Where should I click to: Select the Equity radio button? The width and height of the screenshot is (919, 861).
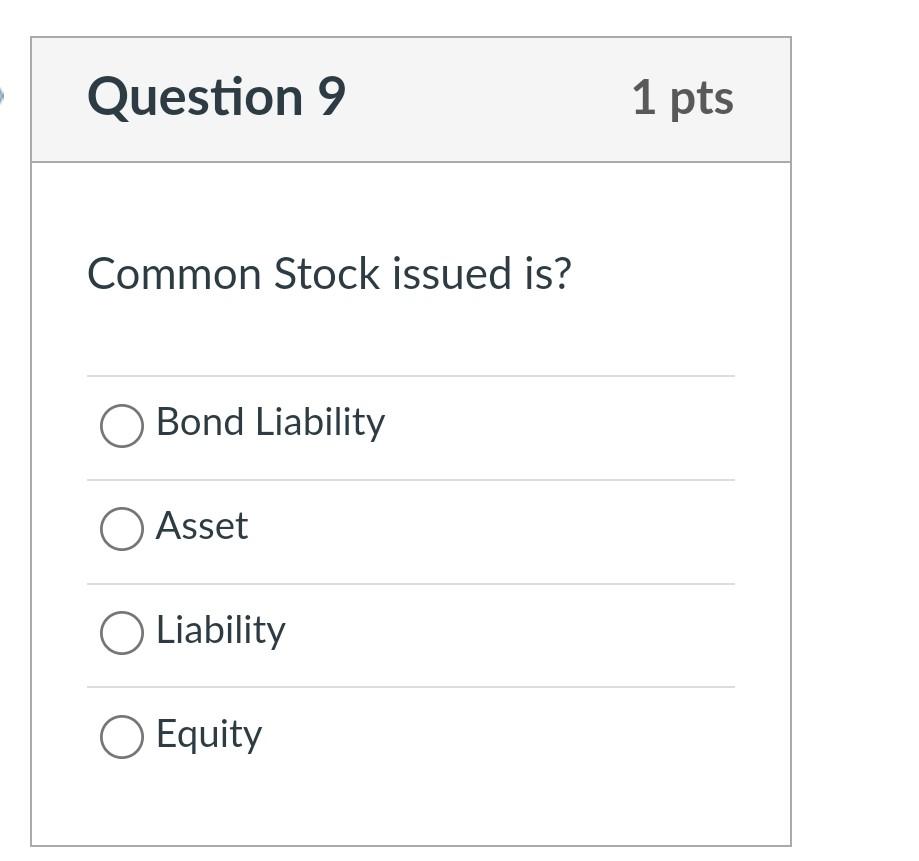click(x=121, y=737)
